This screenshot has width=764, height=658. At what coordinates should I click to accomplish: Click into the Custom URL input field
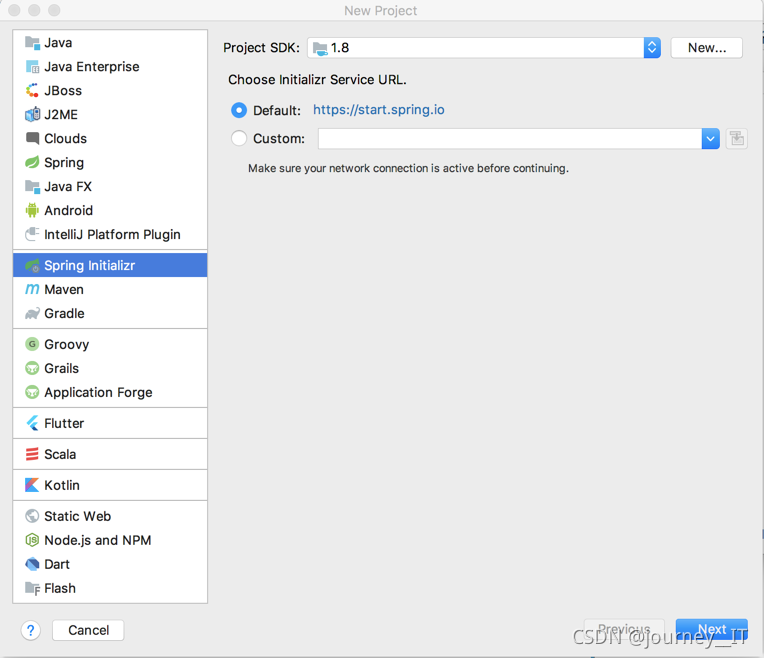[x=510, y=139]
